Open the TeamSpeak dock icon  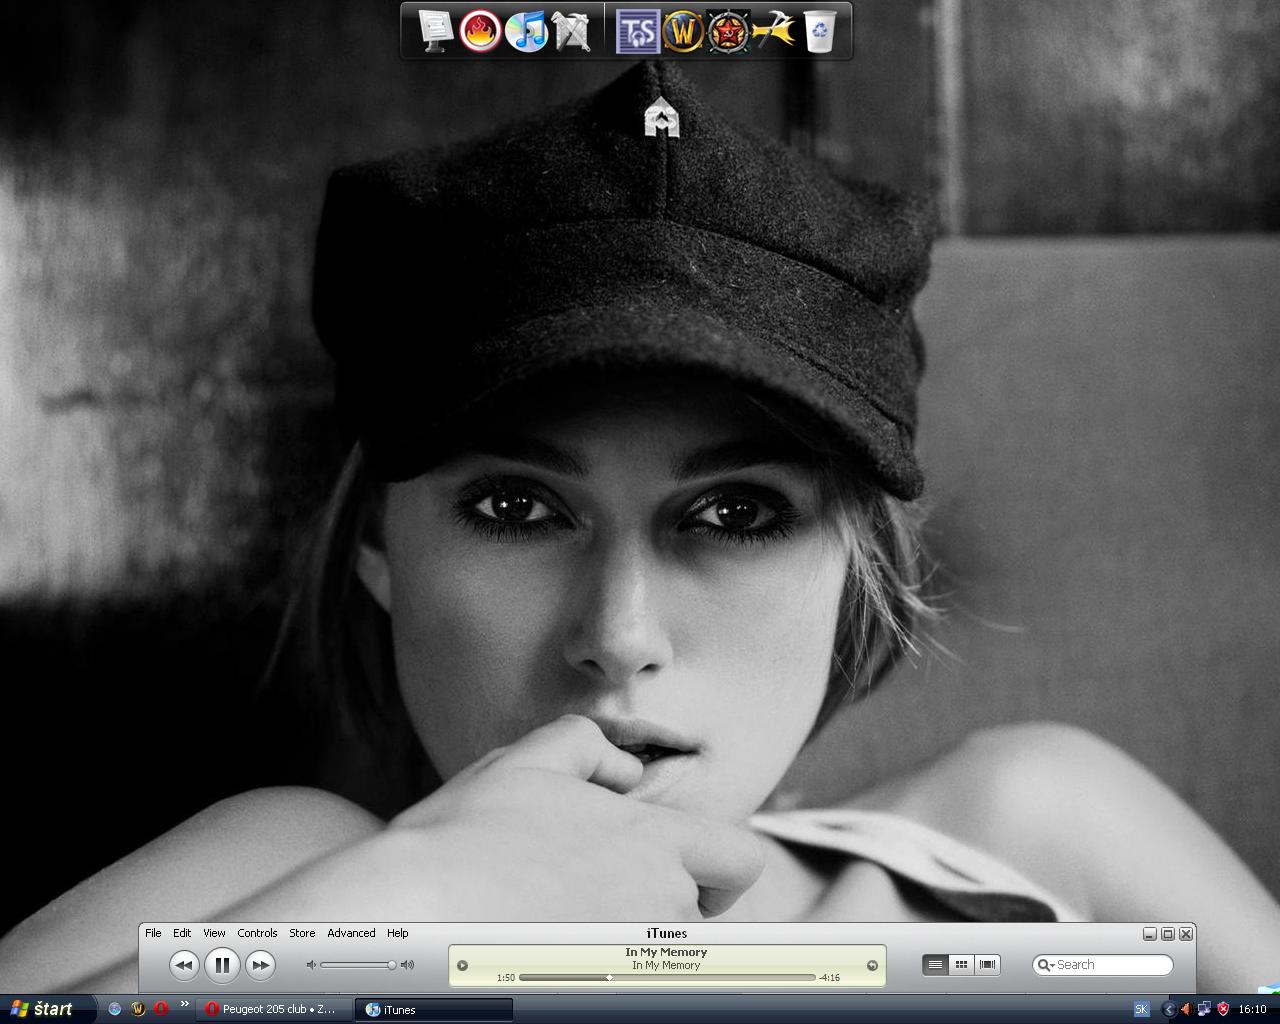(637, 31)
